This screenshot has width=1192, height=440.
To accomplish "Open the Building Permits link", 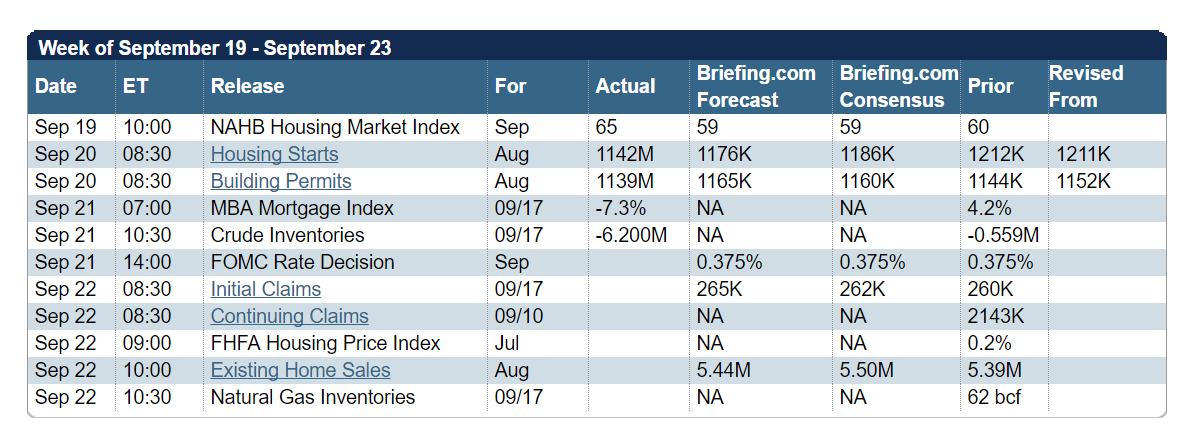I will point(281,181).
